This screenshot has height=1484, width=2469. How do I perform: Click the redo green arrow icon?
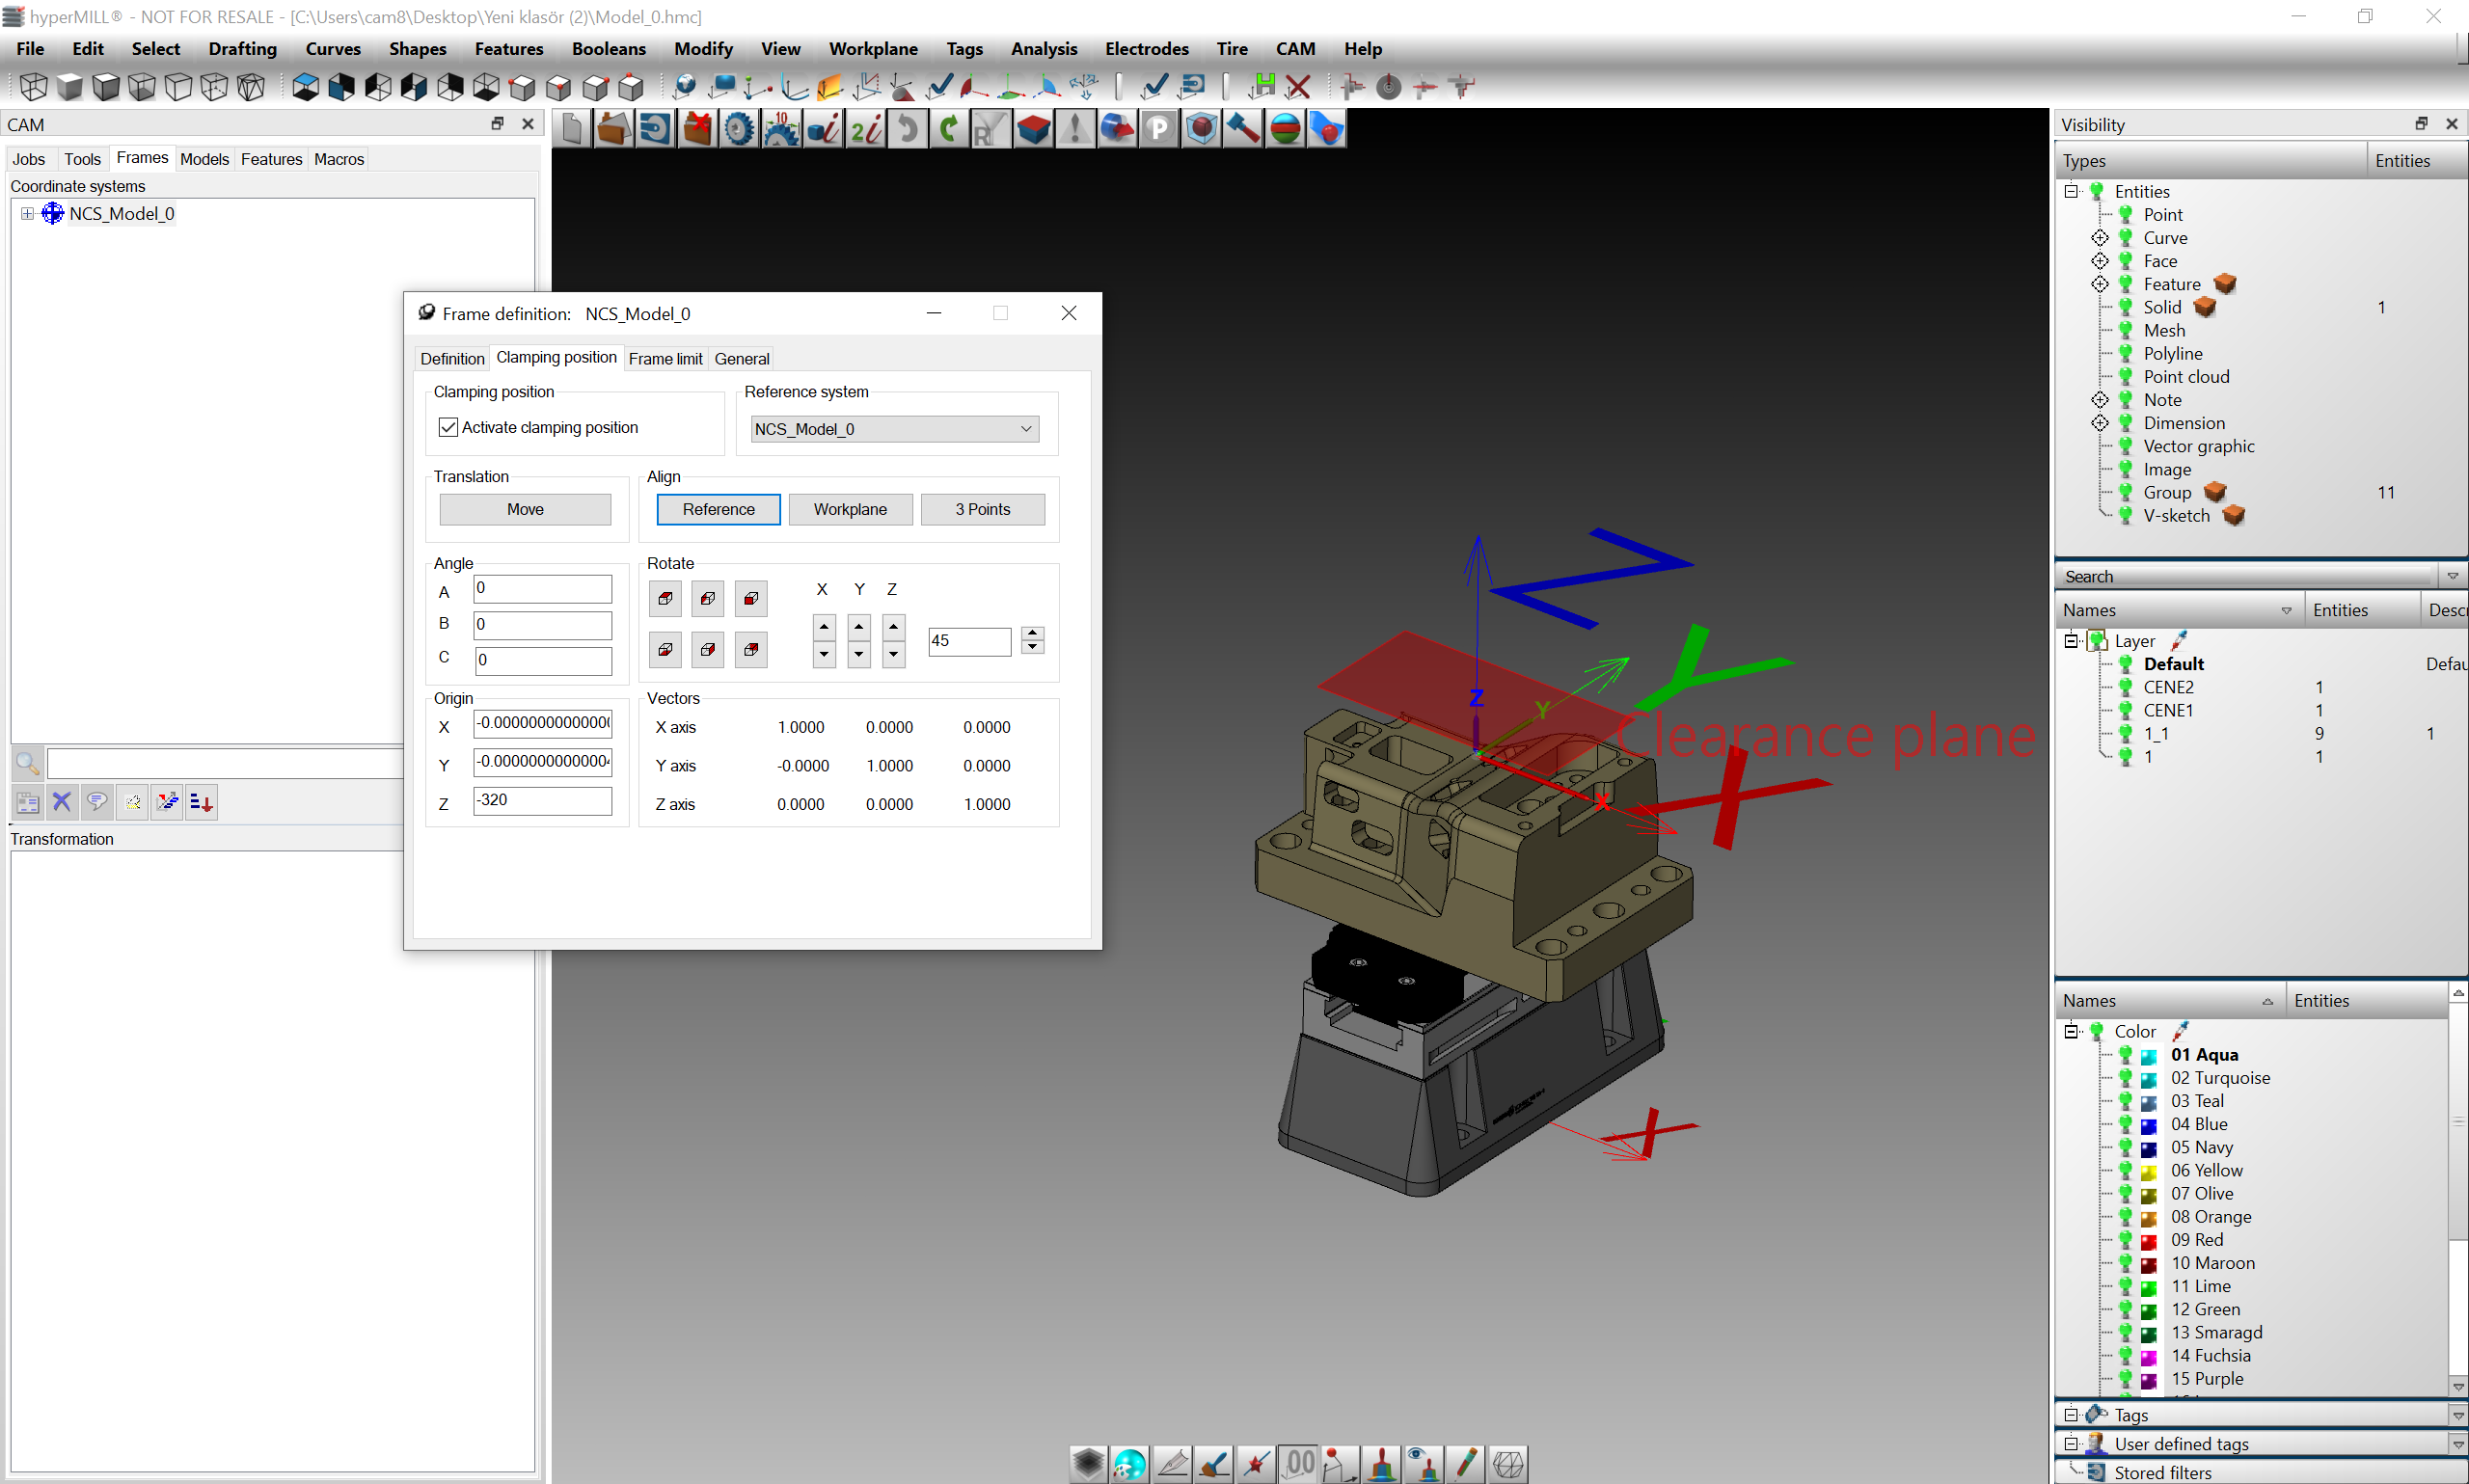point(949,129)
